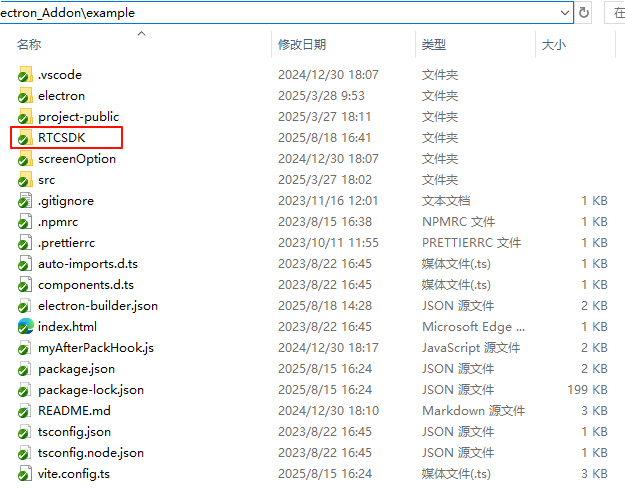Select the project-public folder
Viewport: 625px width, 491px height.
[x=78, y=117]
